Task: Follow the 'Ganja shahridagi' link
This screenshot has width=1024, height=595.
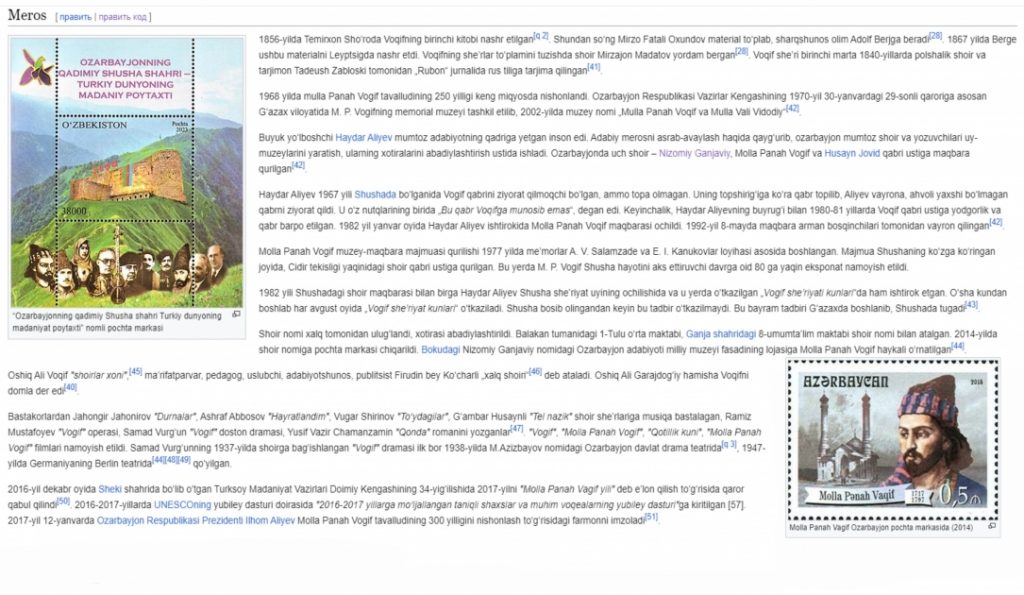Action: [x=720, y=334]
